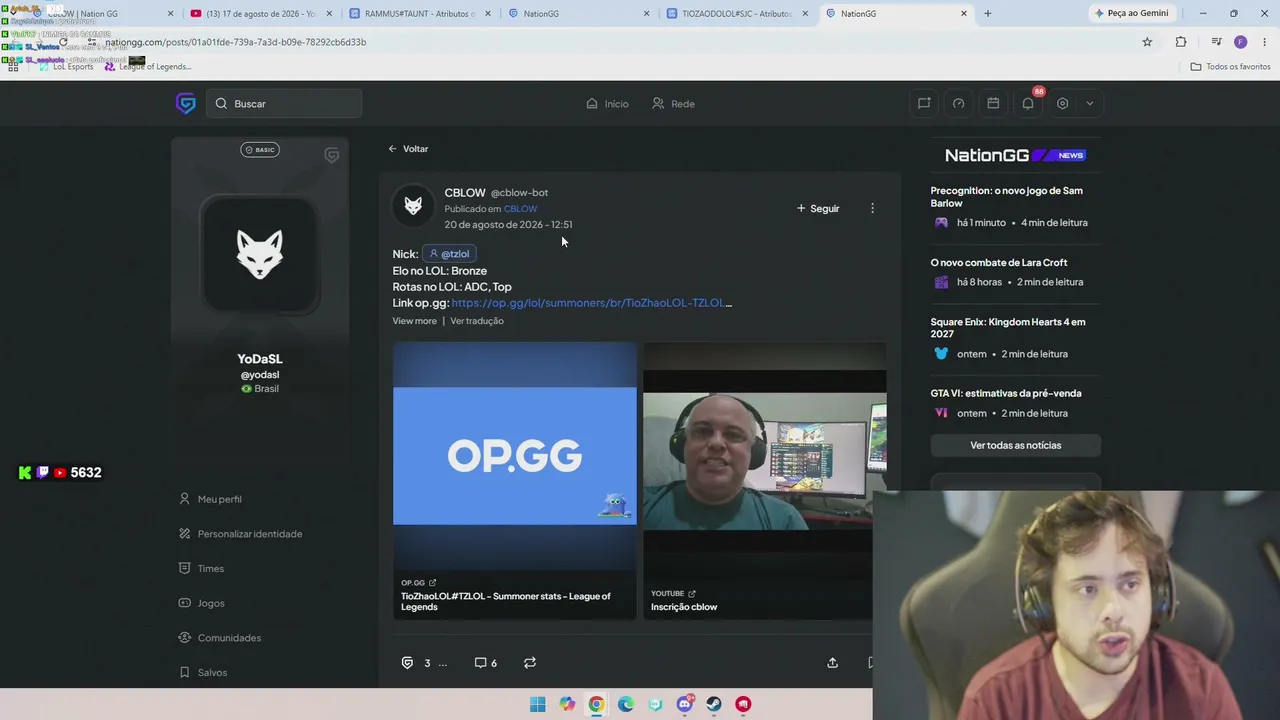Open the Todos os favoritos bookmarks folder
The height and width of the screenshot is (720, 1280).
tap(1230, 67)
